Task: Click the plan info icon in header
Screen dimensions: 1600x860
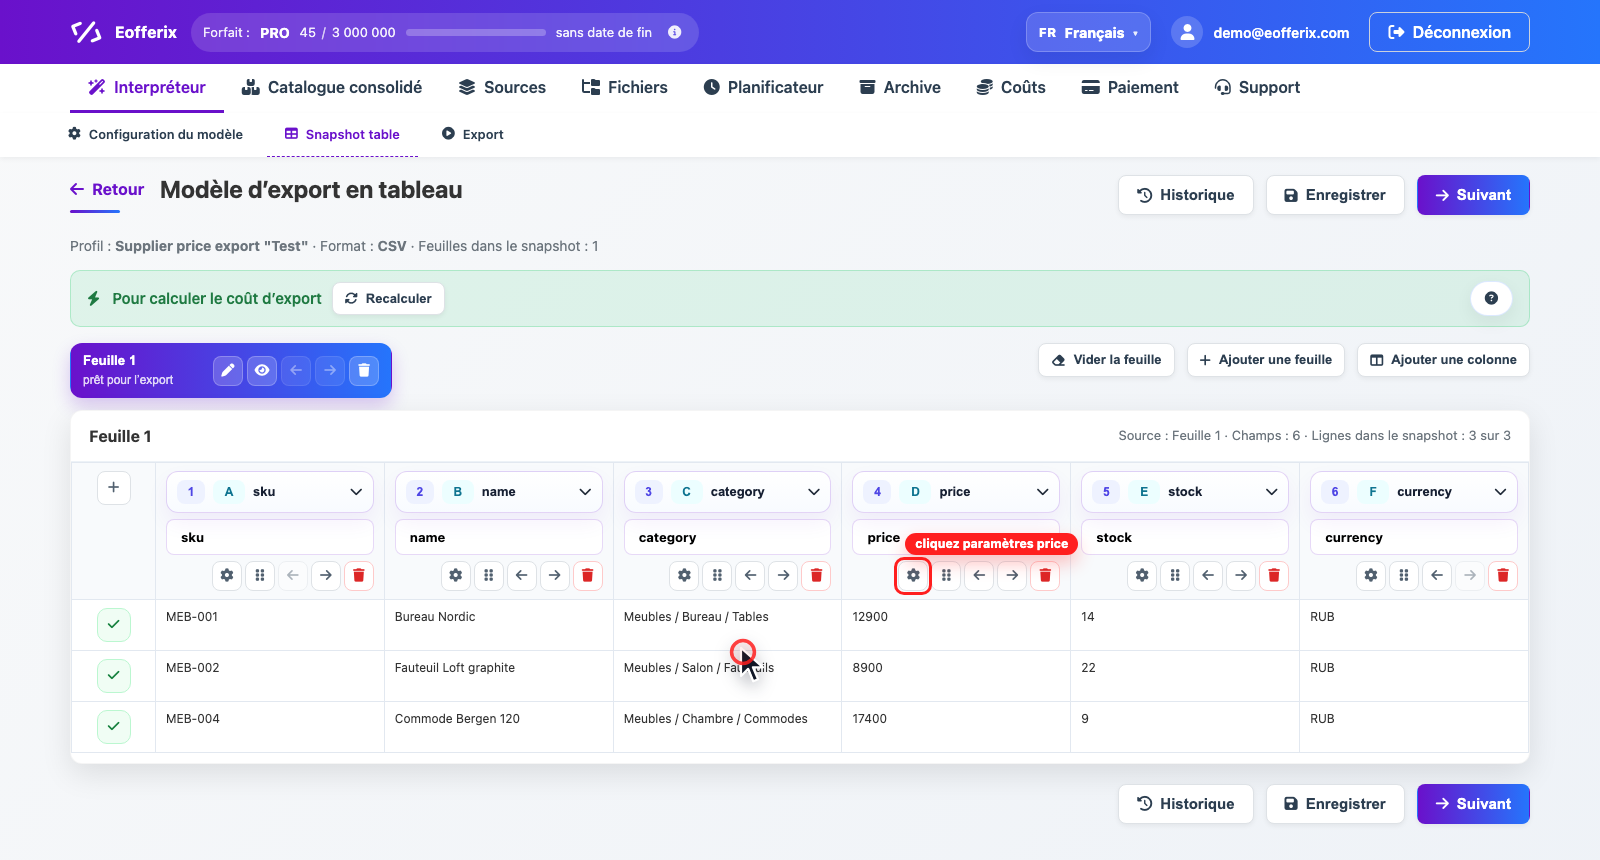Action: tap(675, 32)
